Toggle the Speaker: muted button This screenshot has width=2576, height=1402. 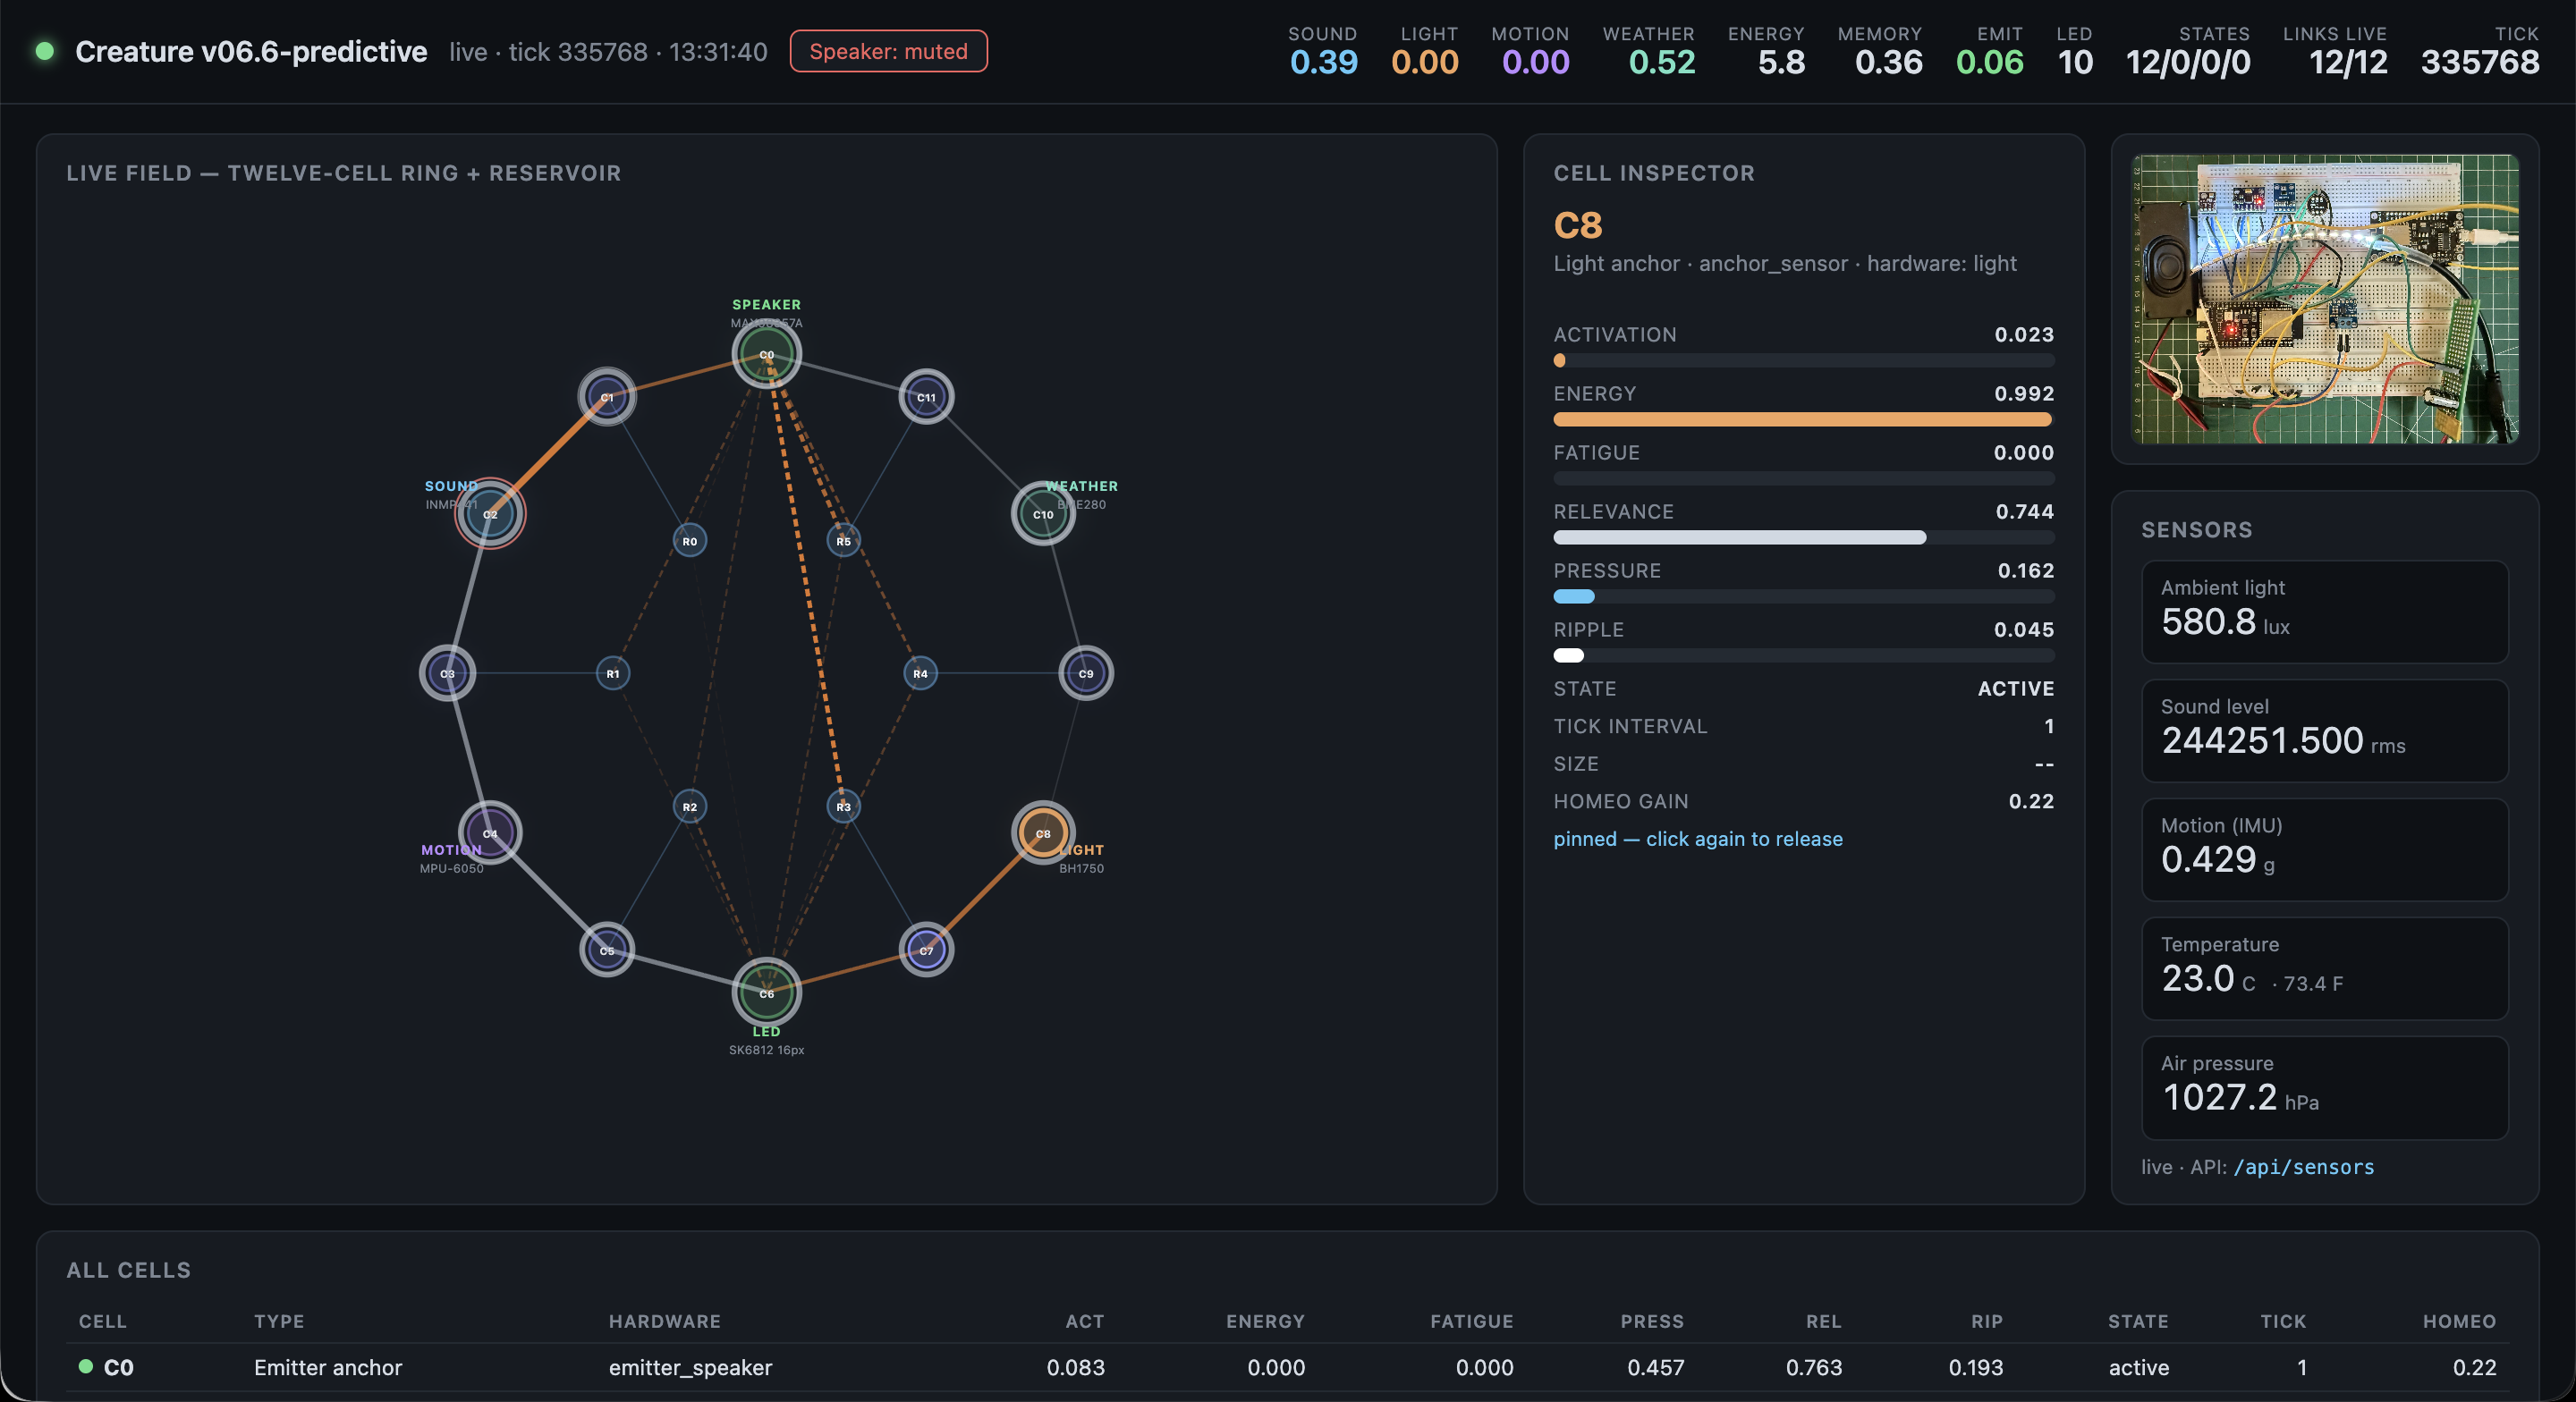tap(888, 51)
